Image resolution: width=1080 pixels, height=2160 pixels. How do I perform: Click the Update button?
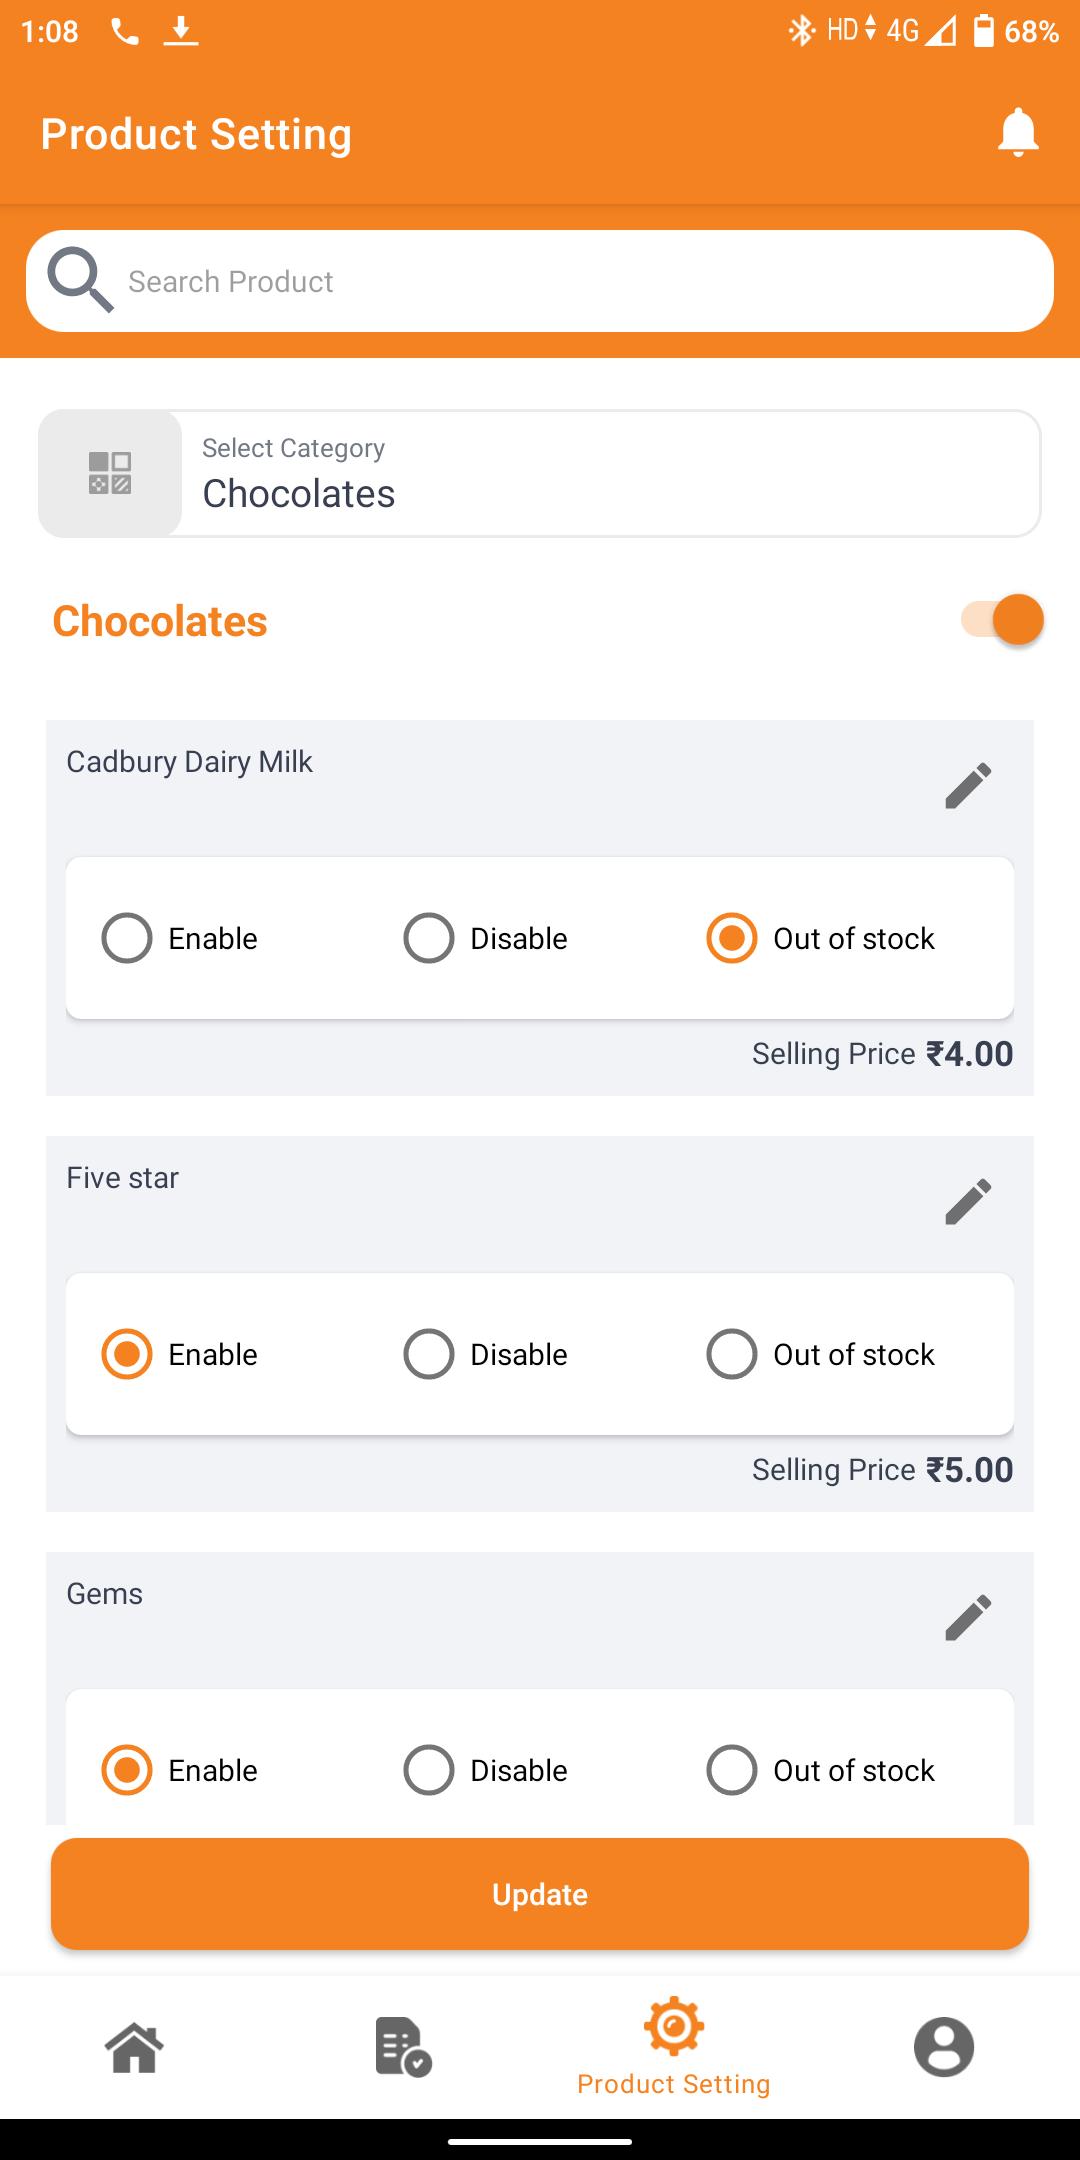540,1894
